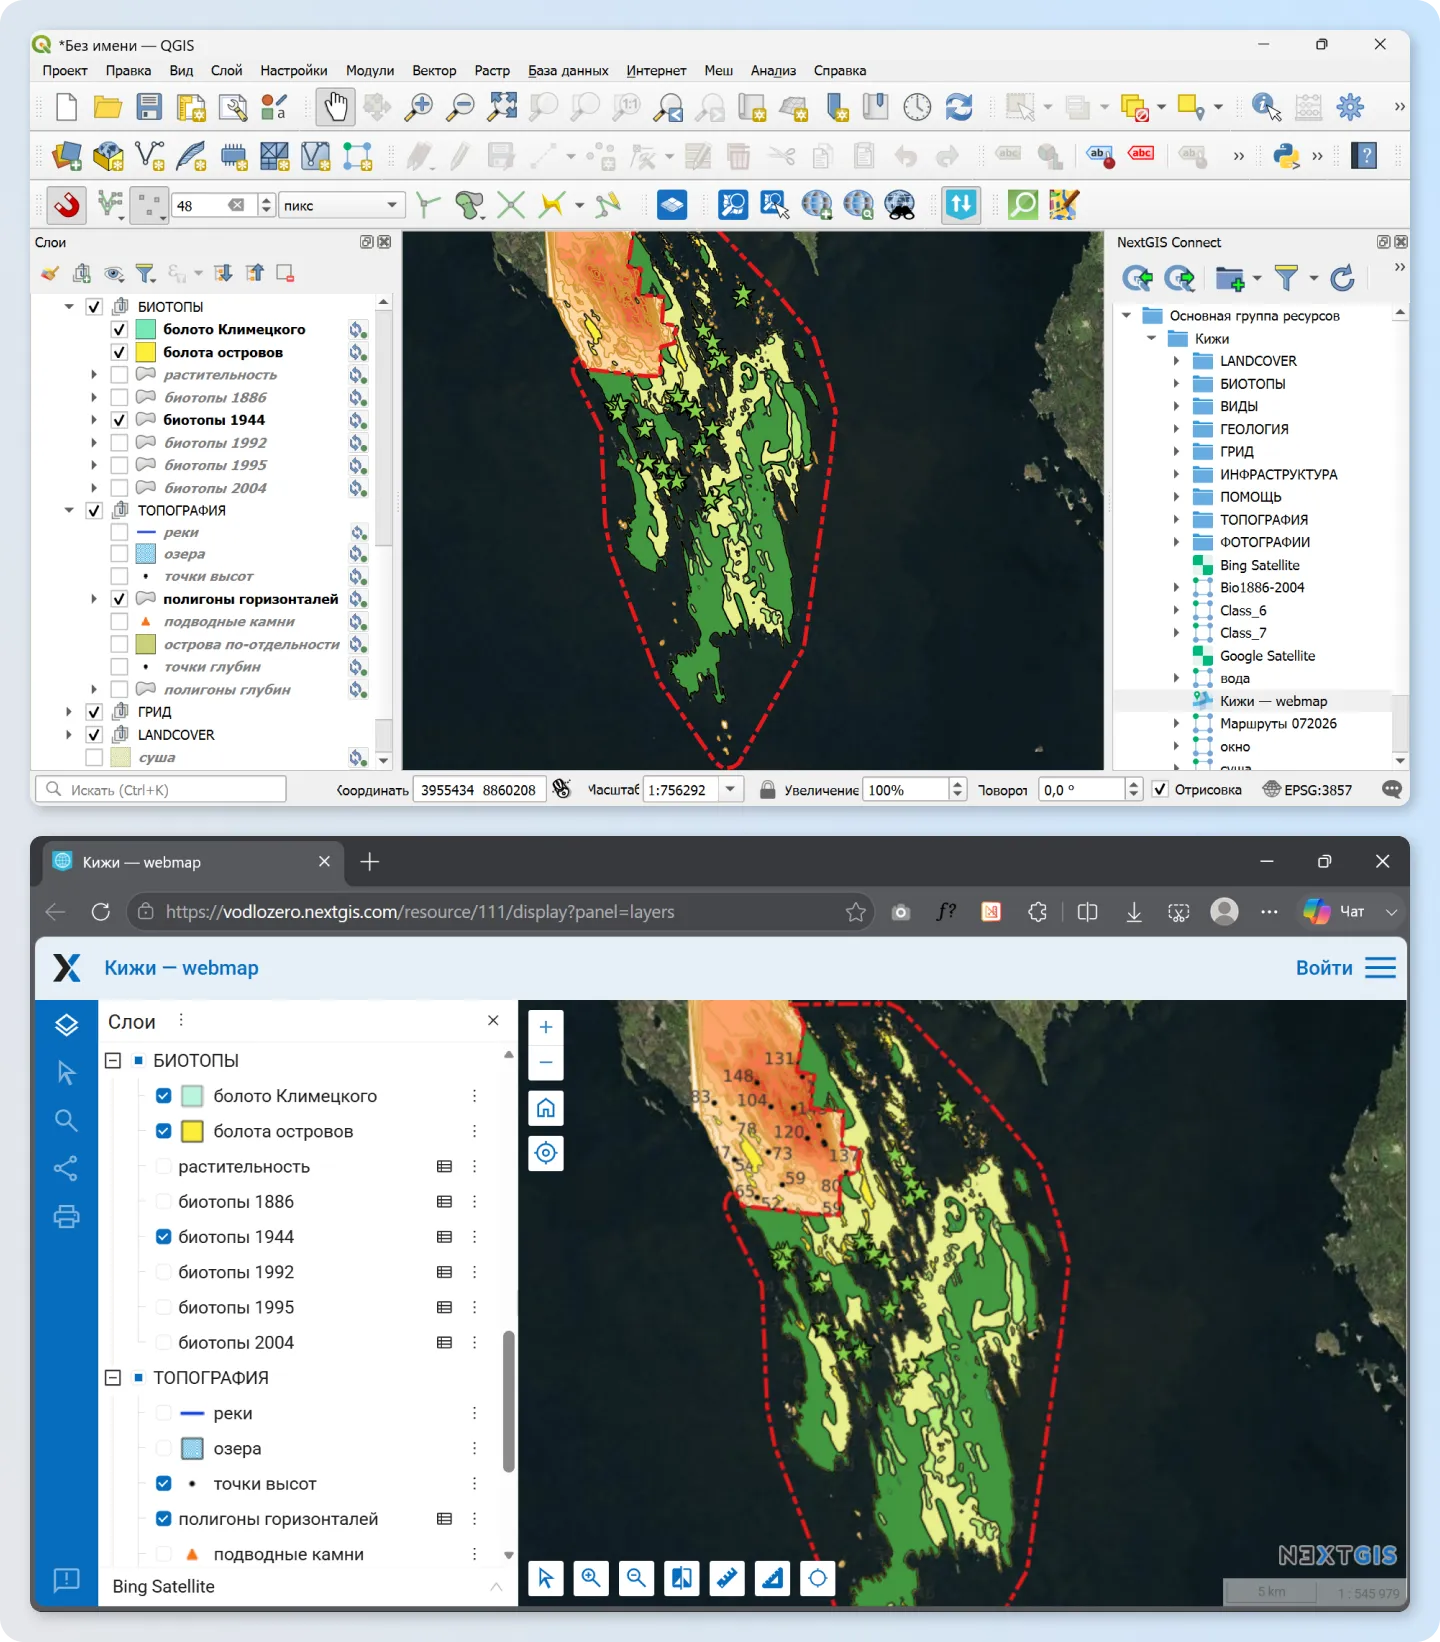1440x1642 pixels.
Task: Open new browser tab with plus button
Action: click(x=370, y=862)
